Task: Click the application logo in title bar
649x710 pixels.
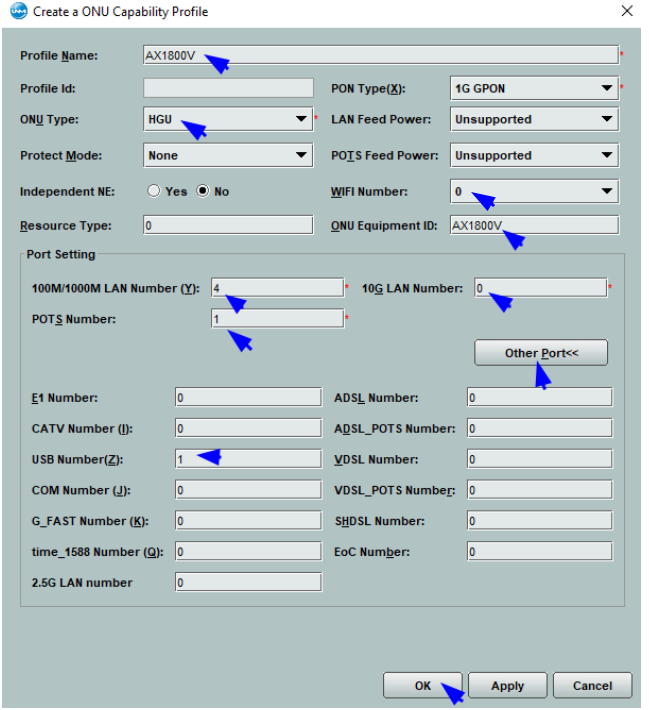Action: (x=19, y=11)
